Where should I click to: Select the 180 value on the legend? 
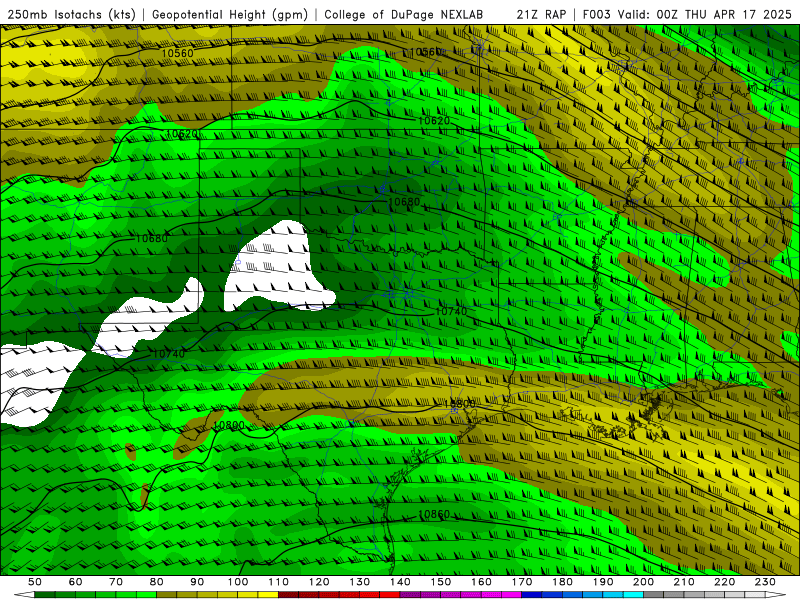pos(562,582)
